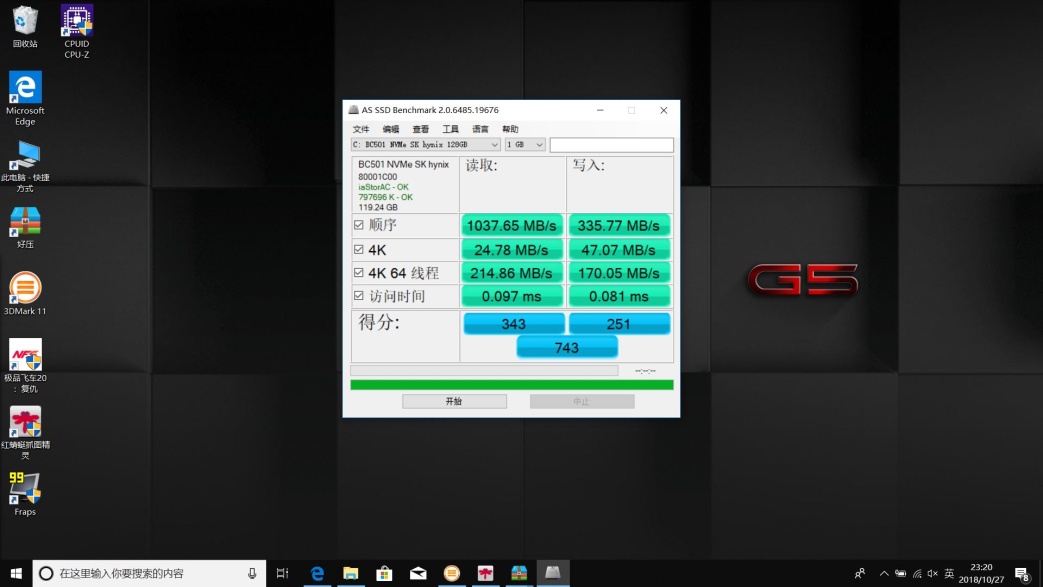This screenshot has height=587, width=1043.
Task: Open the 工具 menu
Action: tap(449, 128)
